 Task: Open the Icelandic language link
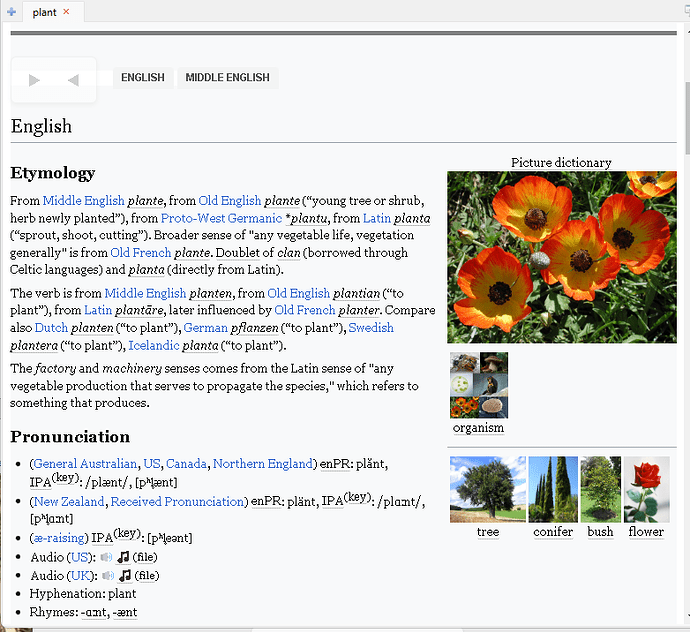[154, 345]
